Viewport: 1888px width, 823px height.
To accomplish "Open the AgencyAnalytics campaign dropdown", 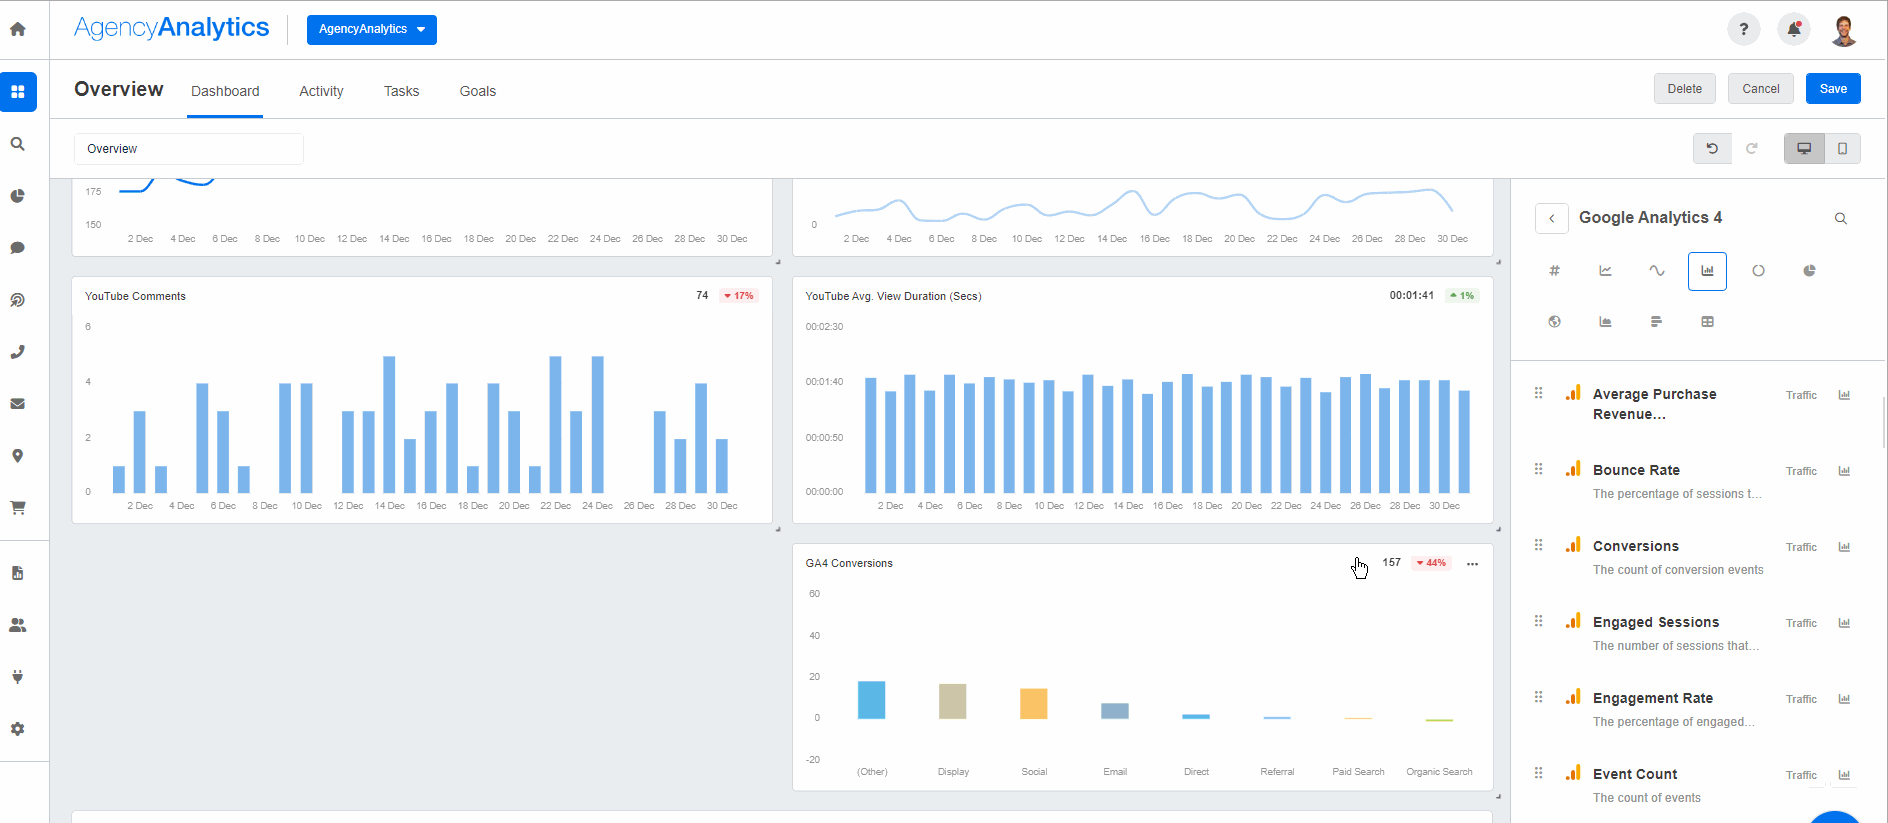I will pos(372,29).
